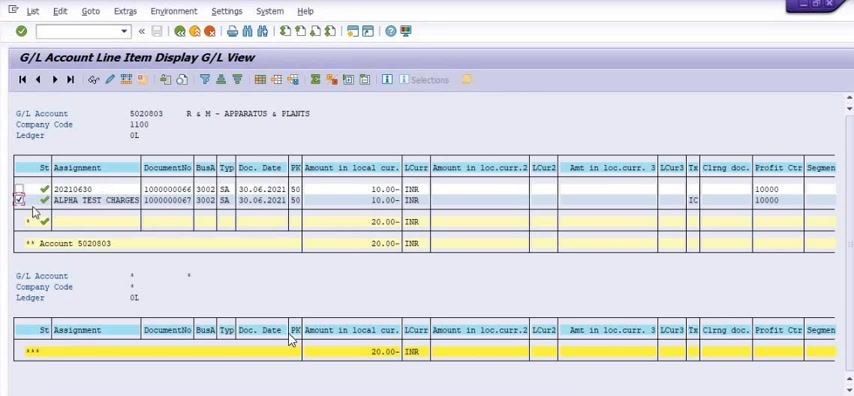Collapse the command field using the « arrow
Viewport: 854px width, 396px height.
click(142, 32)
